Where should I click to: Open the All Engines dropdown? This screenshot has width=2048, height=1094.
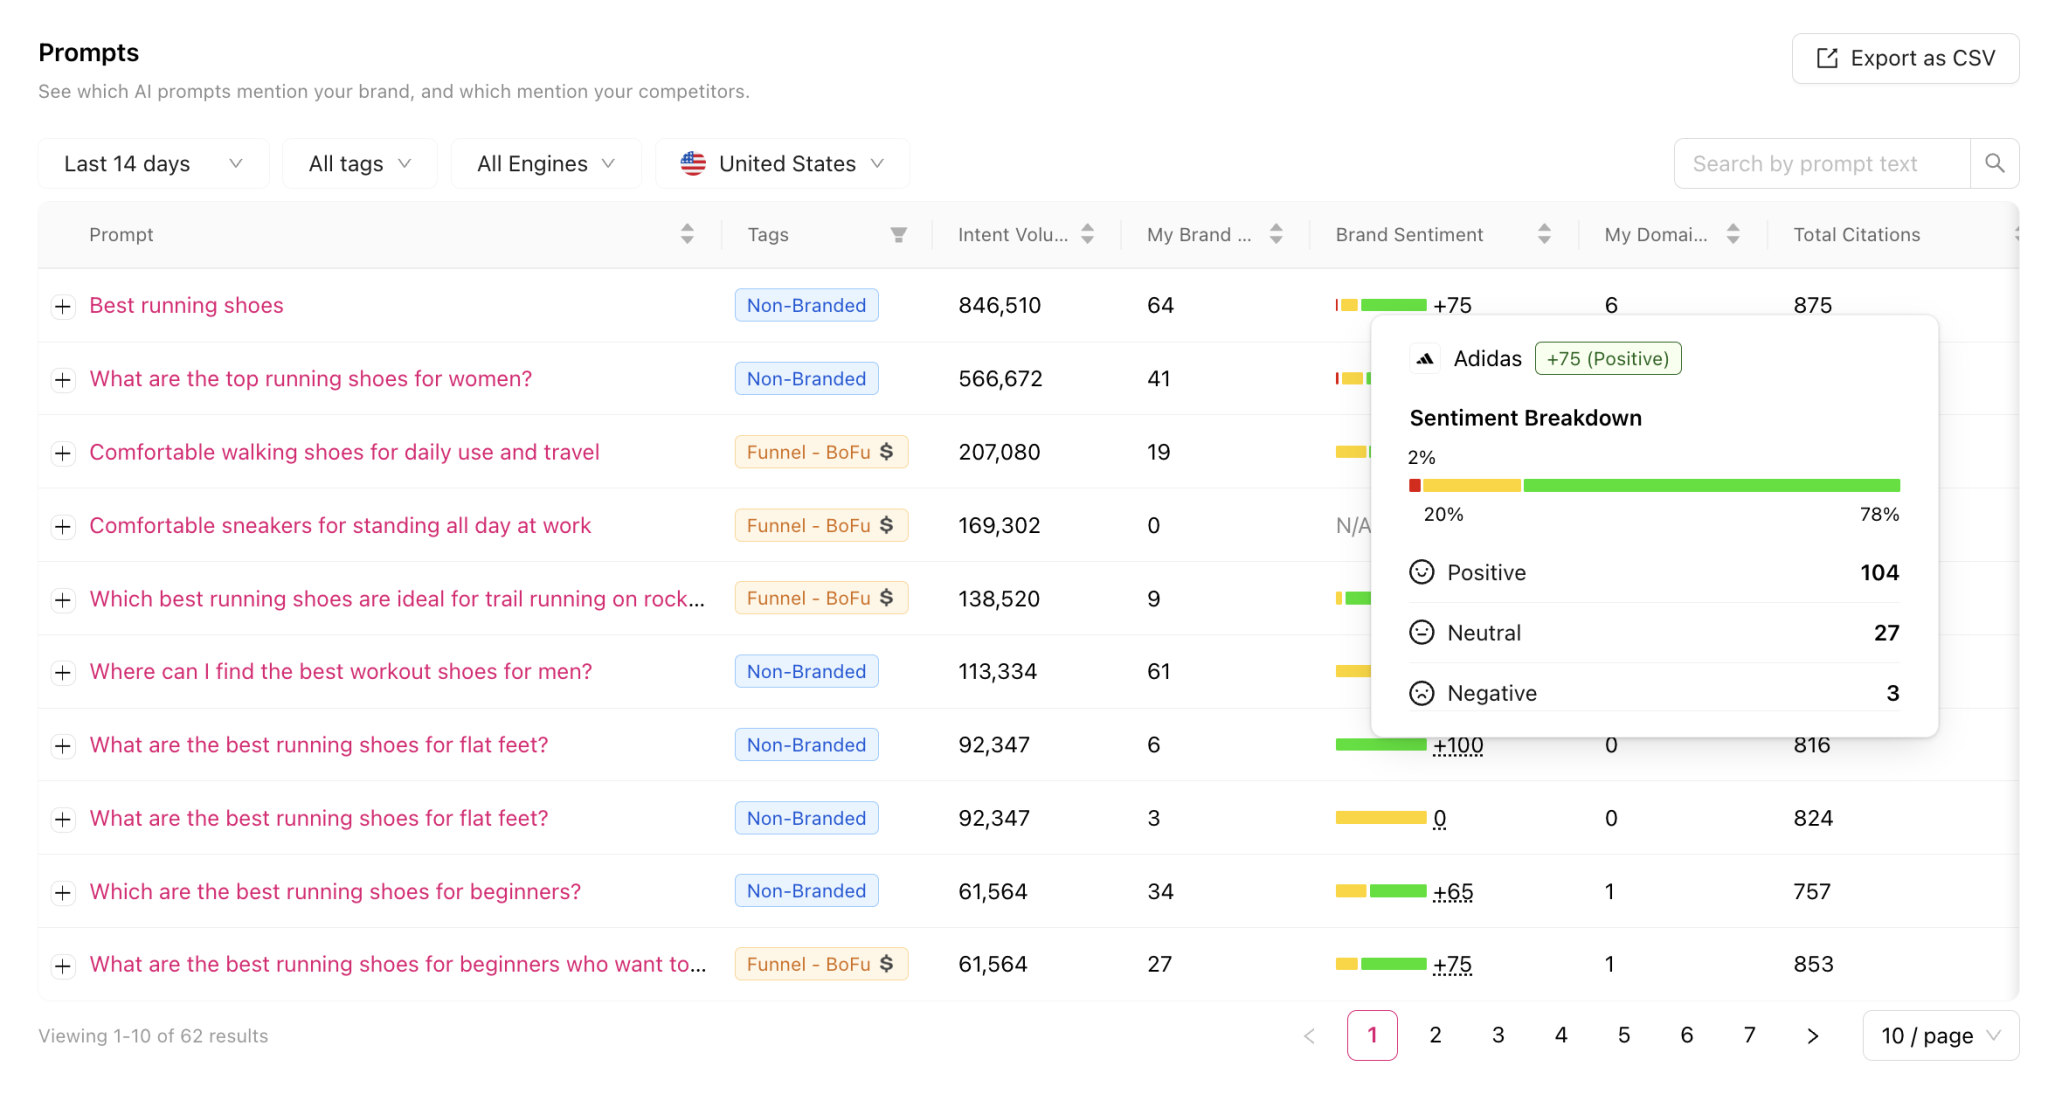coord(546,163)
